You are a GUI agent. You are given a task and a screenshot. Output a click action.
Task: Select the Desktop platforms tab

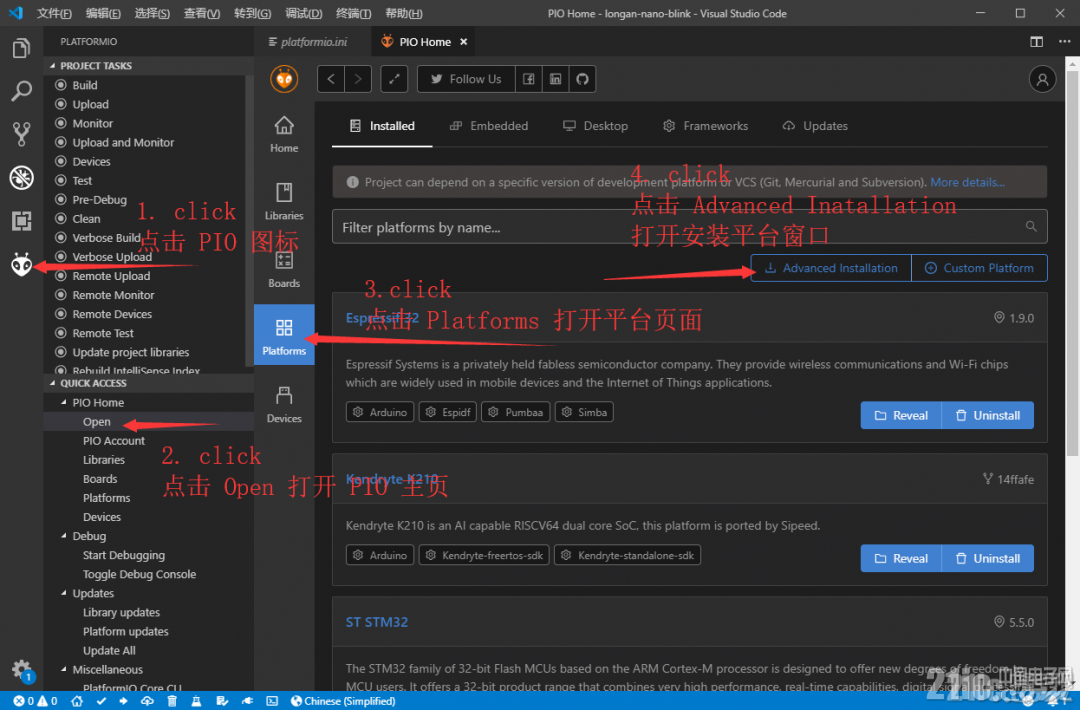click(x=596, y=126)
